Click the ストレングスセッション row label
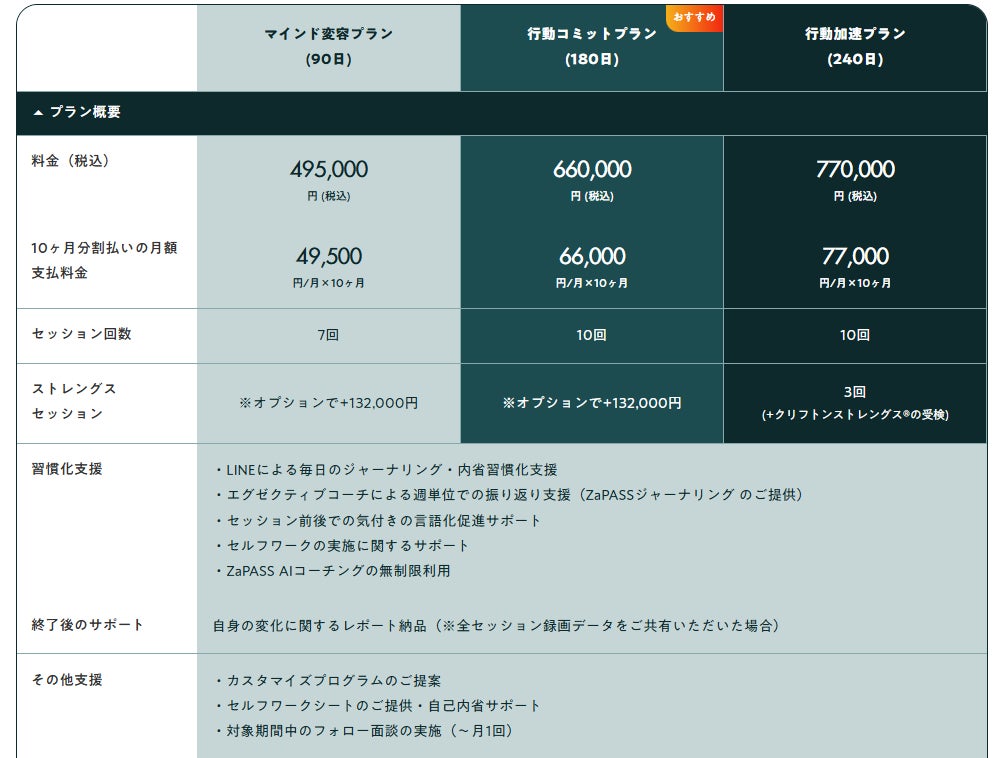 tap(74, 401)
